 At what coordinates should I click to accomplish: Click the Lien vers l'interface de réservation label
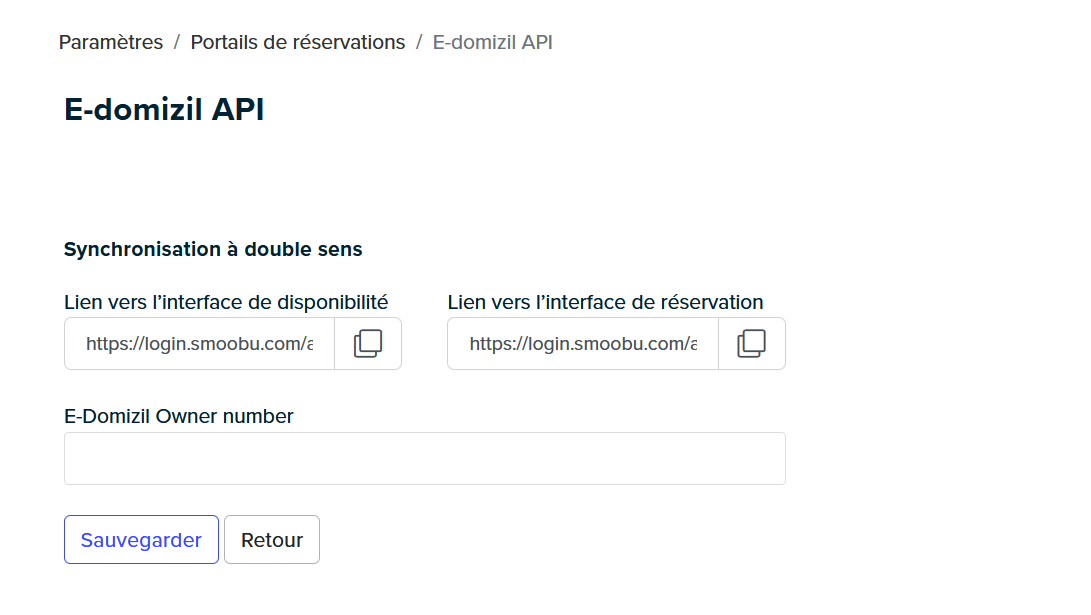[x=605, y=302]
